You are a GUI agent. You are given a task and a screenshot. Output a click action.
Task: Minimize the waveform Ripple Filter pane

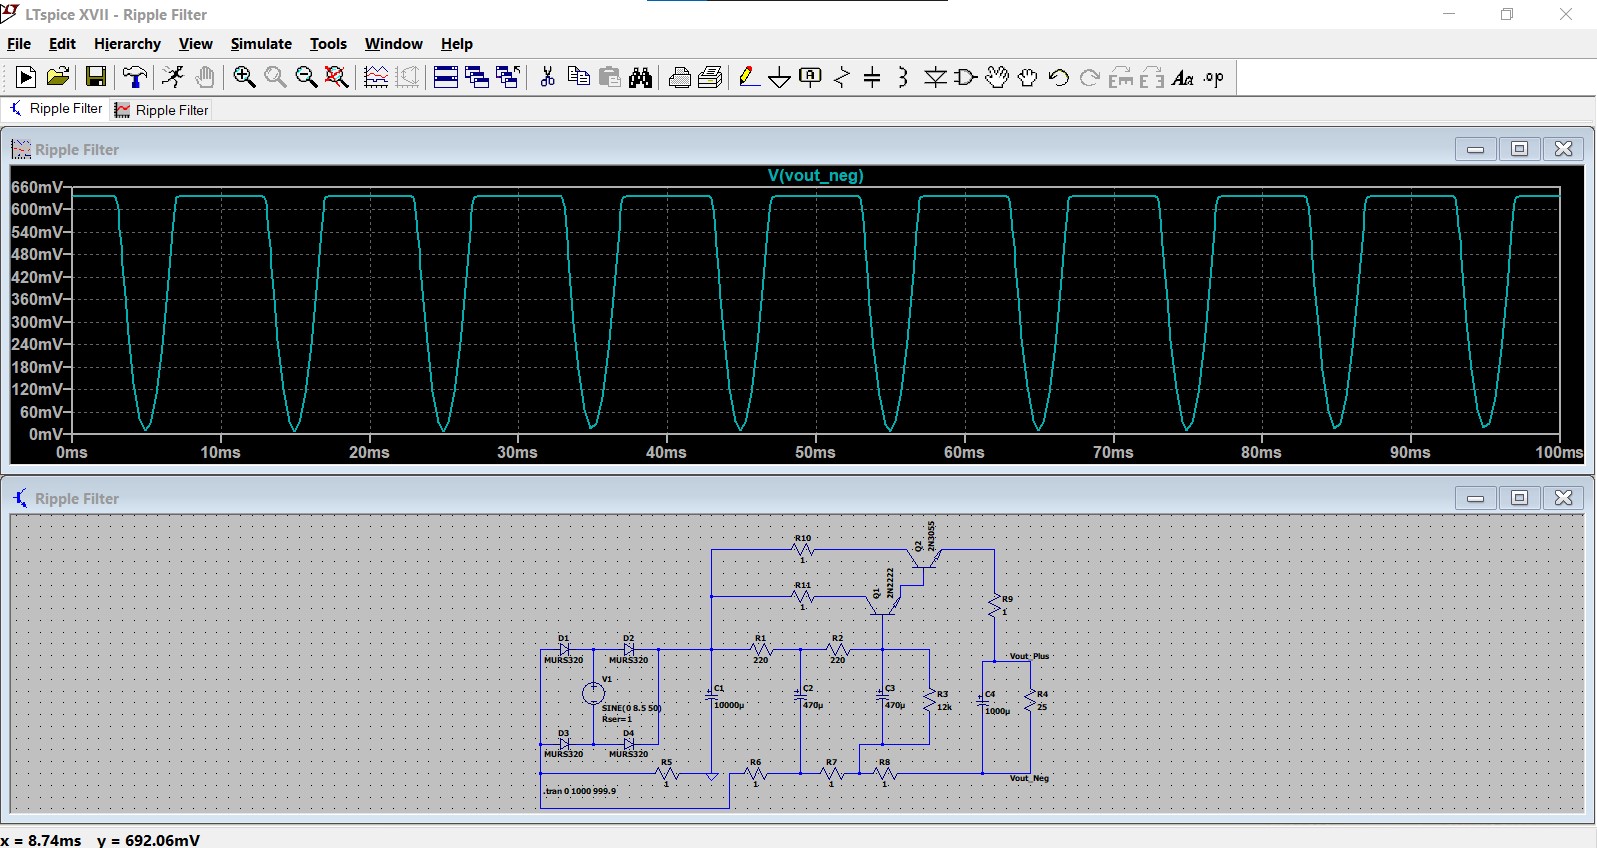click(x=1475, y=149)
